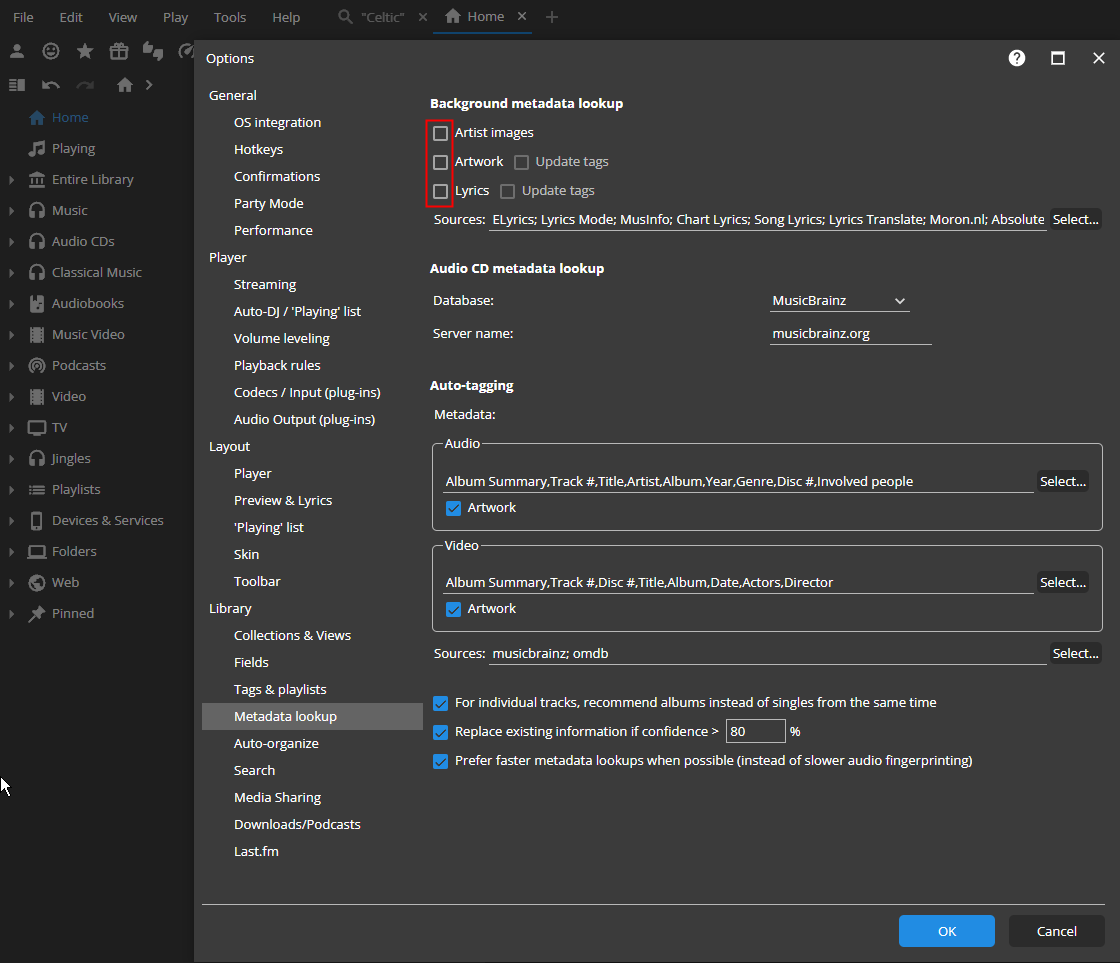
Task: Enable Artwork background metadata lookup
Action: (441, 162)
